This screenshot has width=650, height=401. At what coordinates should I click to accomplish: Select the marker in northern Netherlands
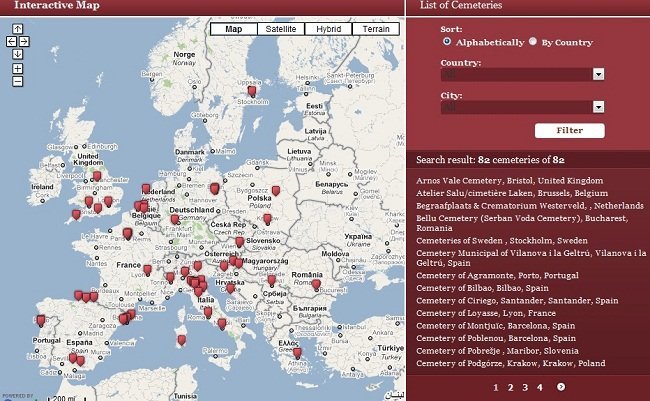tap(146, 190)
